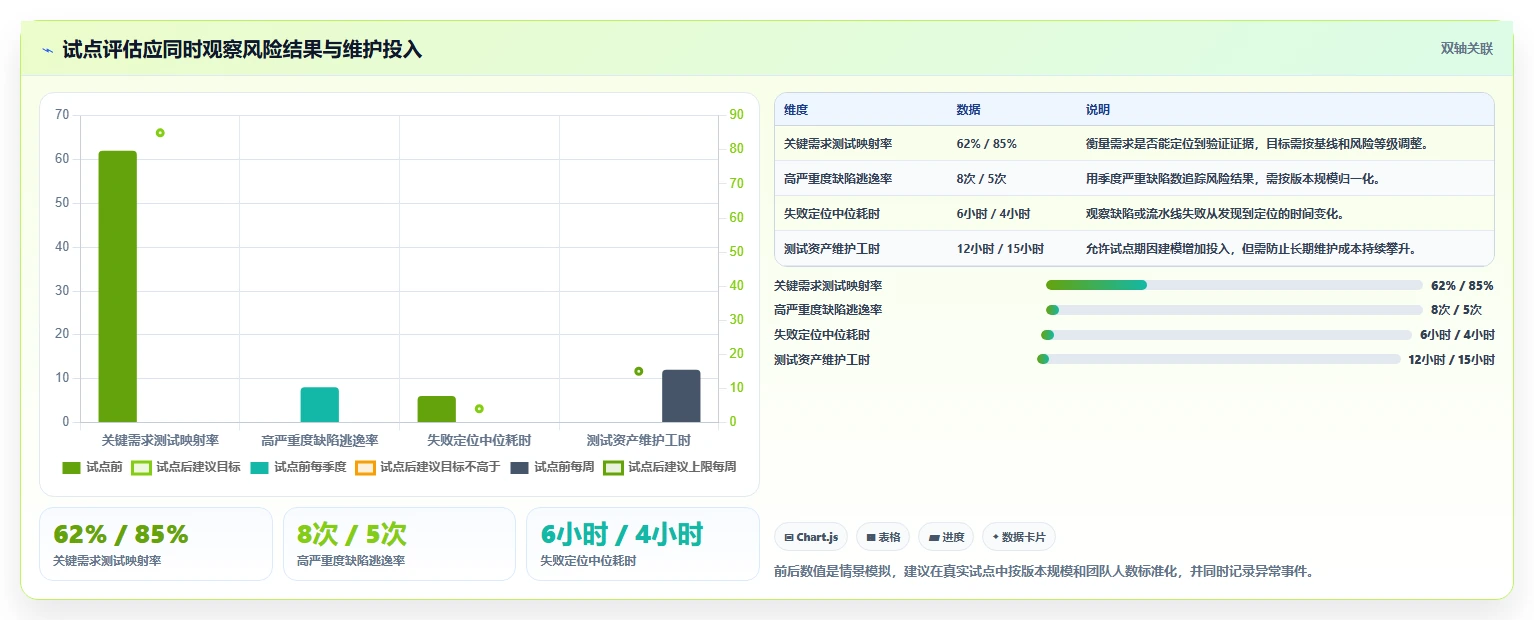Screen dimensions: 1534x620
Task: Click the 说明 table column header
Action: (1097, 110)
